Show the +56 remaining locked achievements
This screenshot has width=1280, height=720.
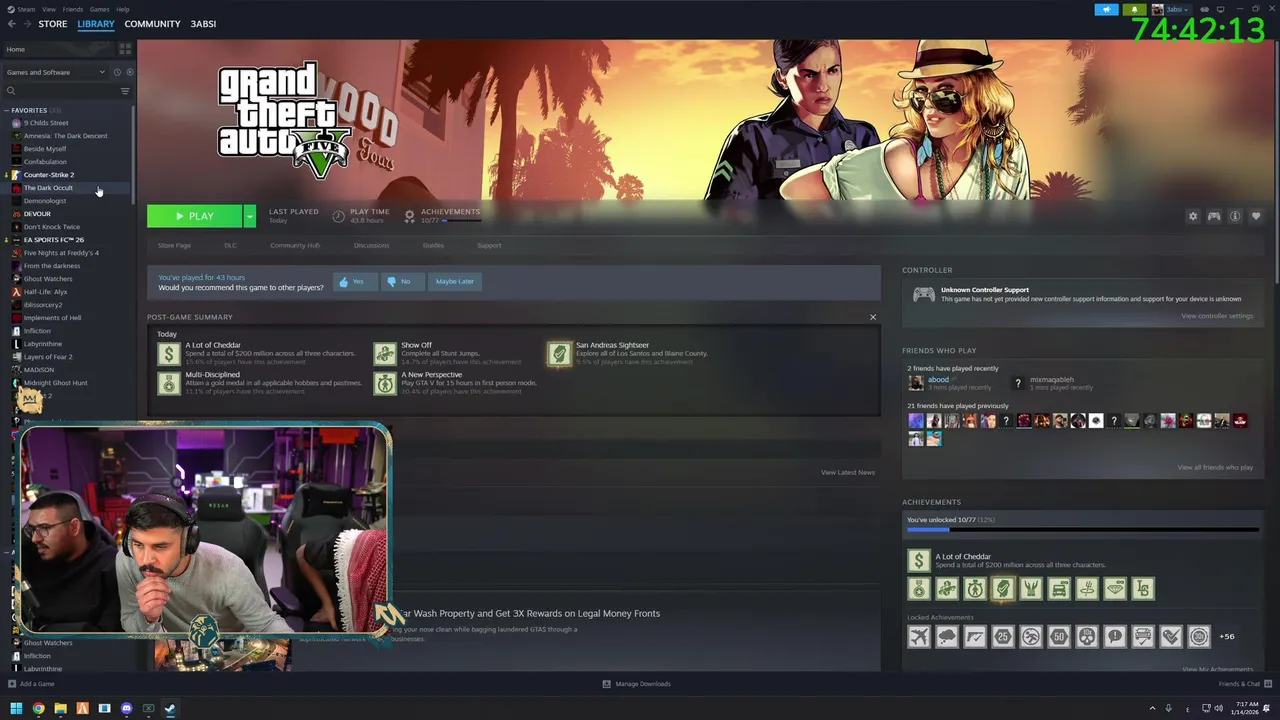coord(1226,636)
